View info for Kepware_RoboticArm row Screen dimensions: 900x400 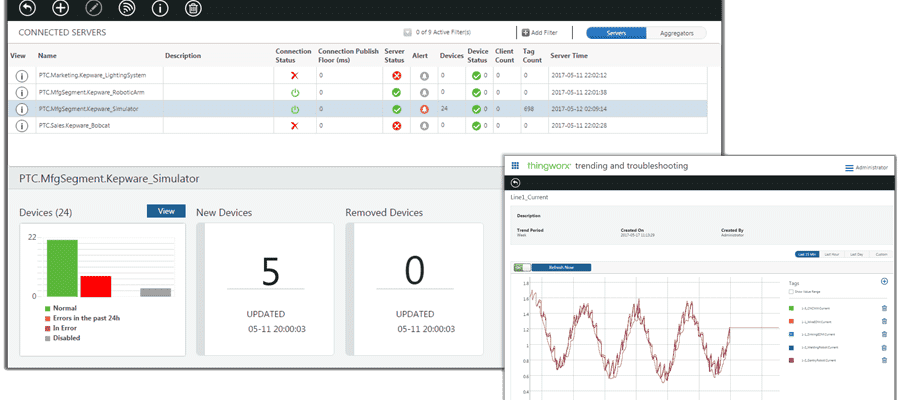tap(21, 92)
